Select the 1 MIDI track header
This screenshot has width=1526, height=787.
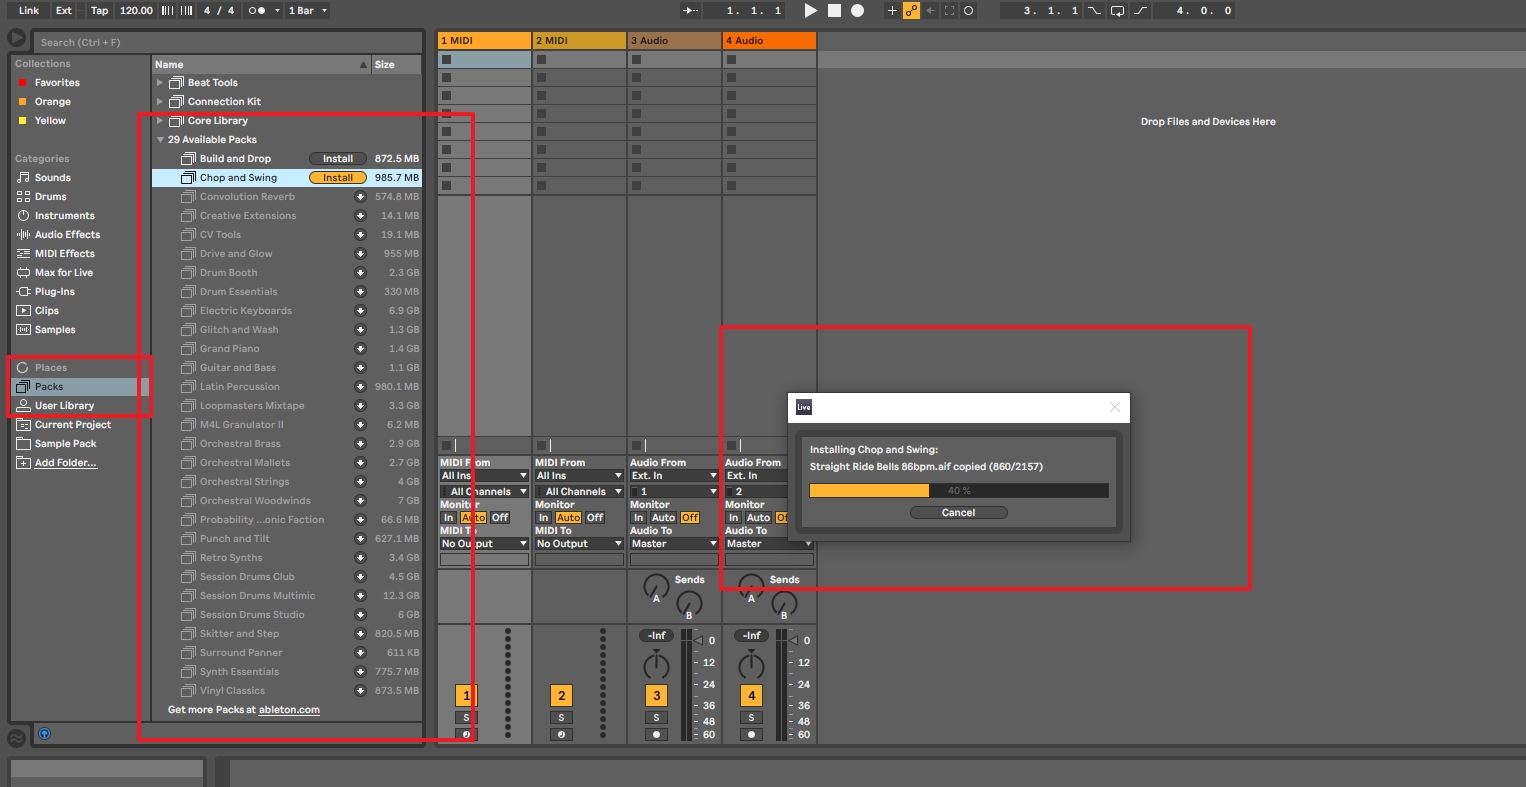tap(485, 40)
